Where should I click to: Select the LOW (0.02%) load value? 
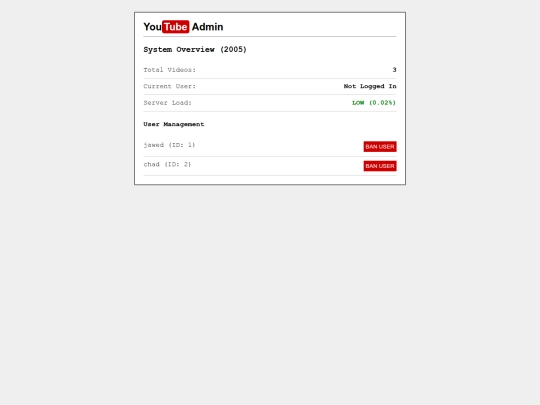tap(374, 103)
